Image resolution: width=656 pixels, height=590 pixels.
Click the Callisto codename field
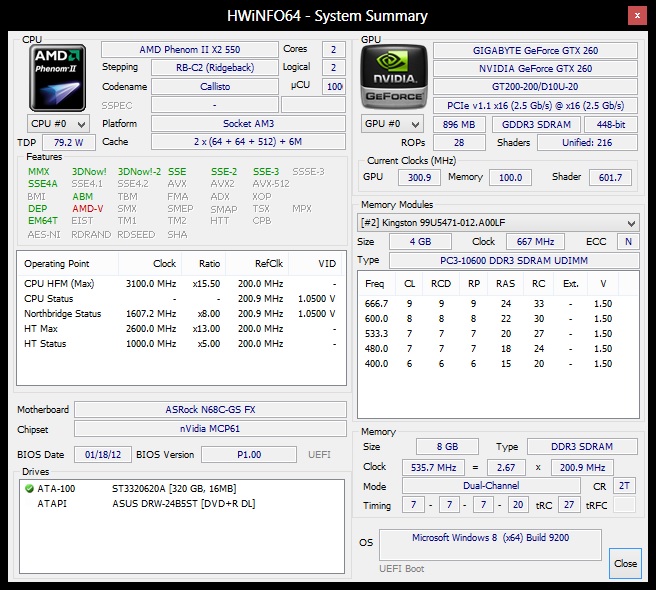(215, 87)
